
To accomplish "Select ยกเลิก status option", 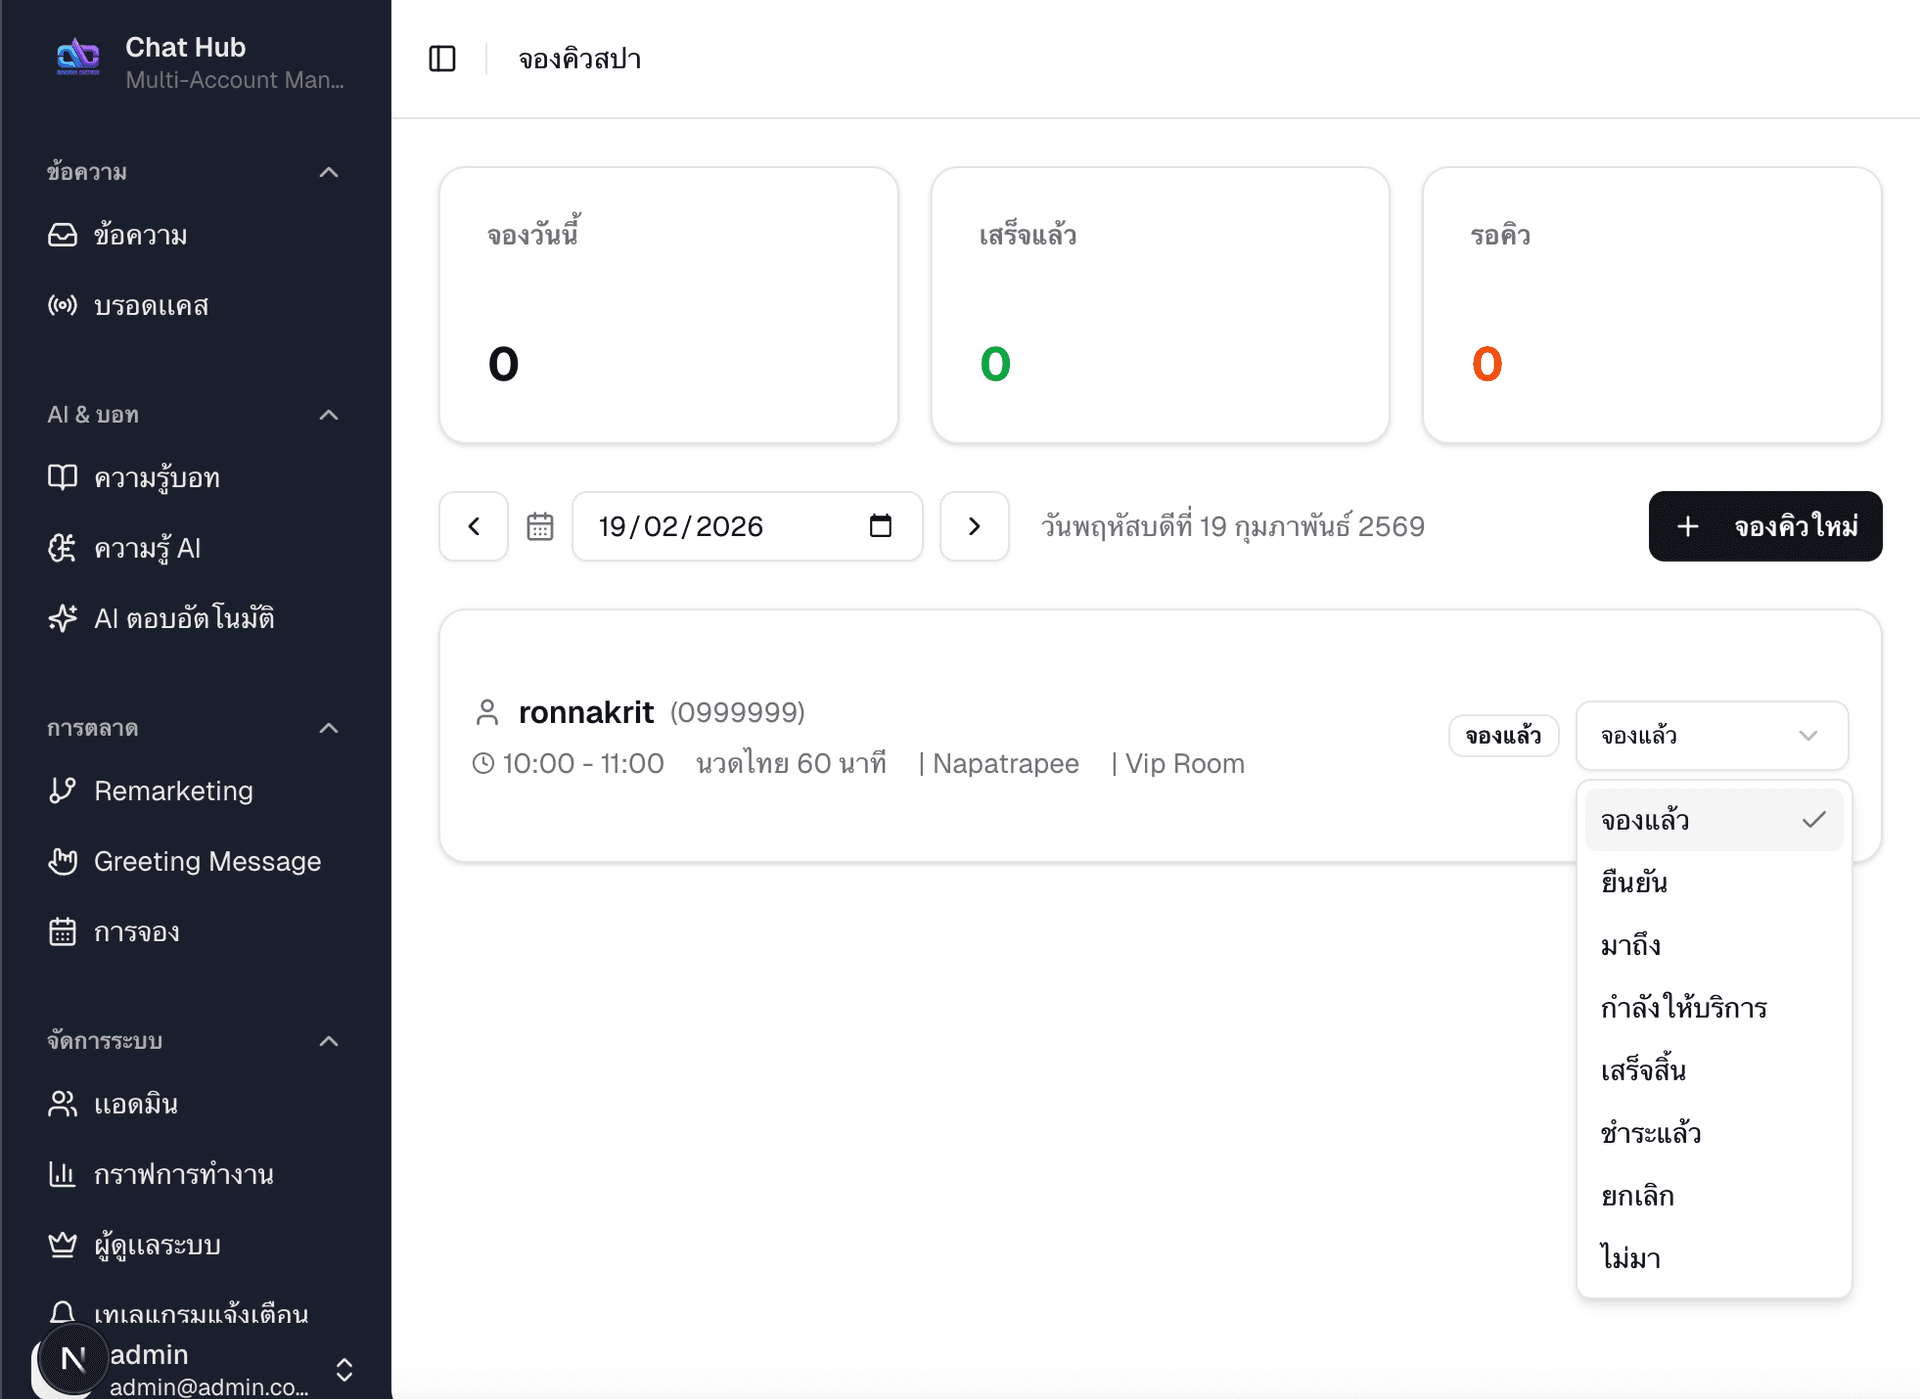I will tap(1637, 1195).
